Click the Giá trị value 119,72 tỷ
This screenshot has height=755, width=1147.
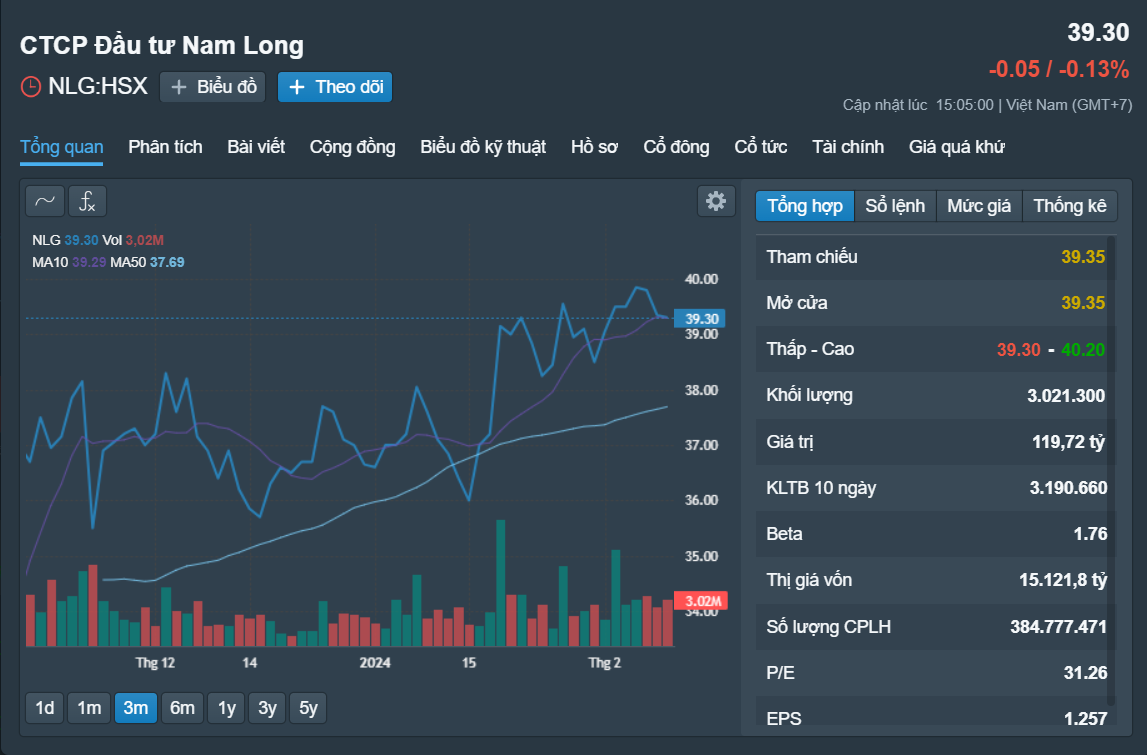pyautogui.click(x=1069, y=442)
